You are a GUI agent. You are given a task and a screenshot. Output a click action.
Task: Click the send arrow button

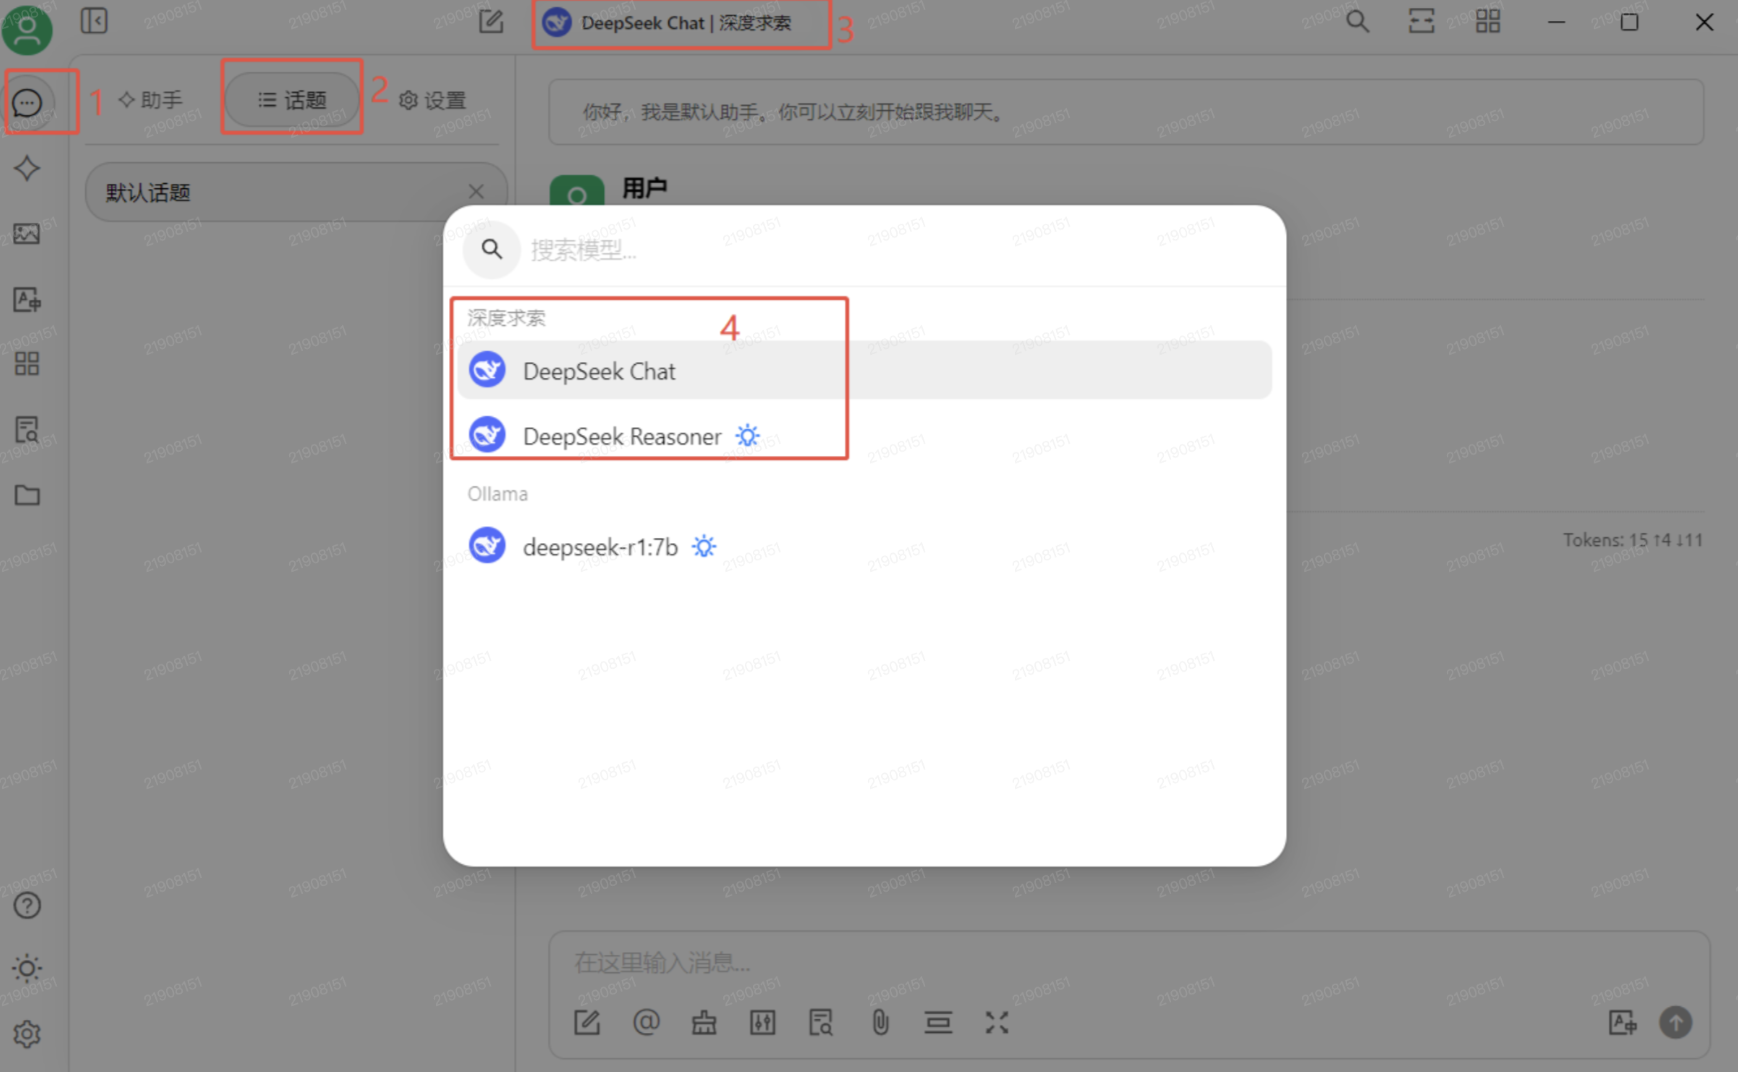[x=1676, y=1022]
